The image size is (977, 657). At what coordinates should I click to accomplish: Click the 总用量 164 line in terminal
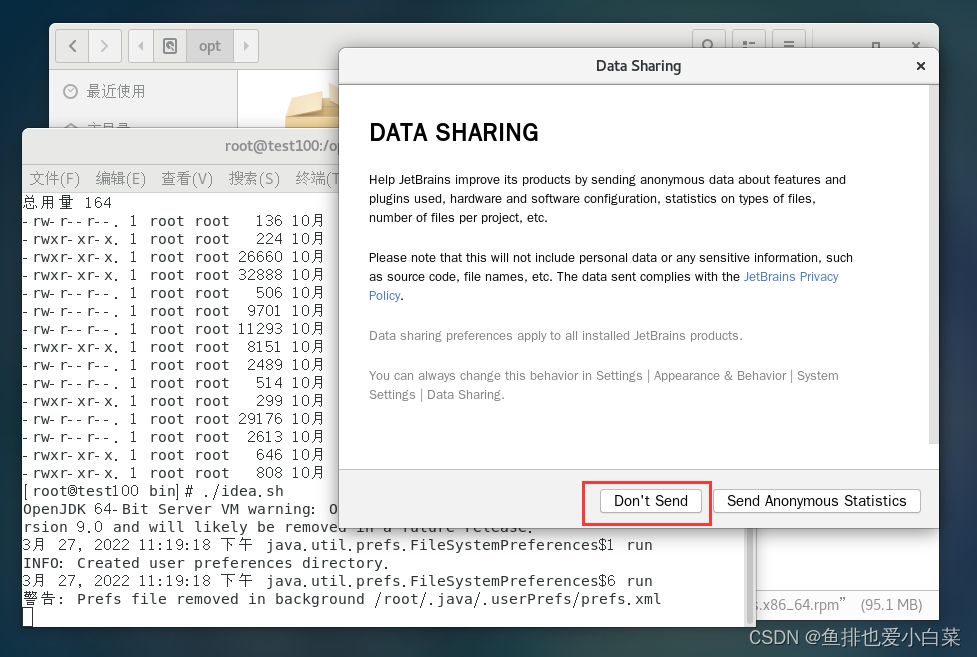tap(67, 203)
